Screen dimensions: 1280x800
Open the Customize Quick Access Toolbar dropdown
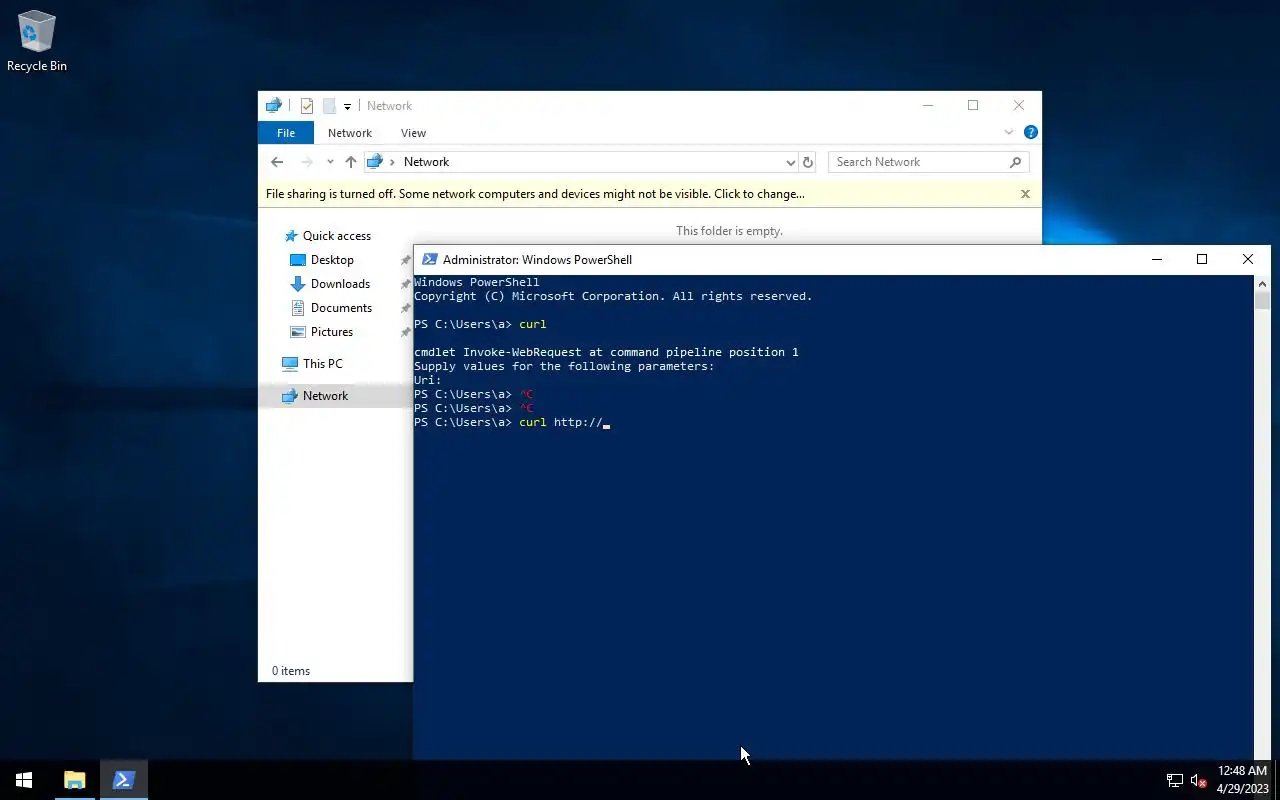pyautogui.click(x=347, y=106)
